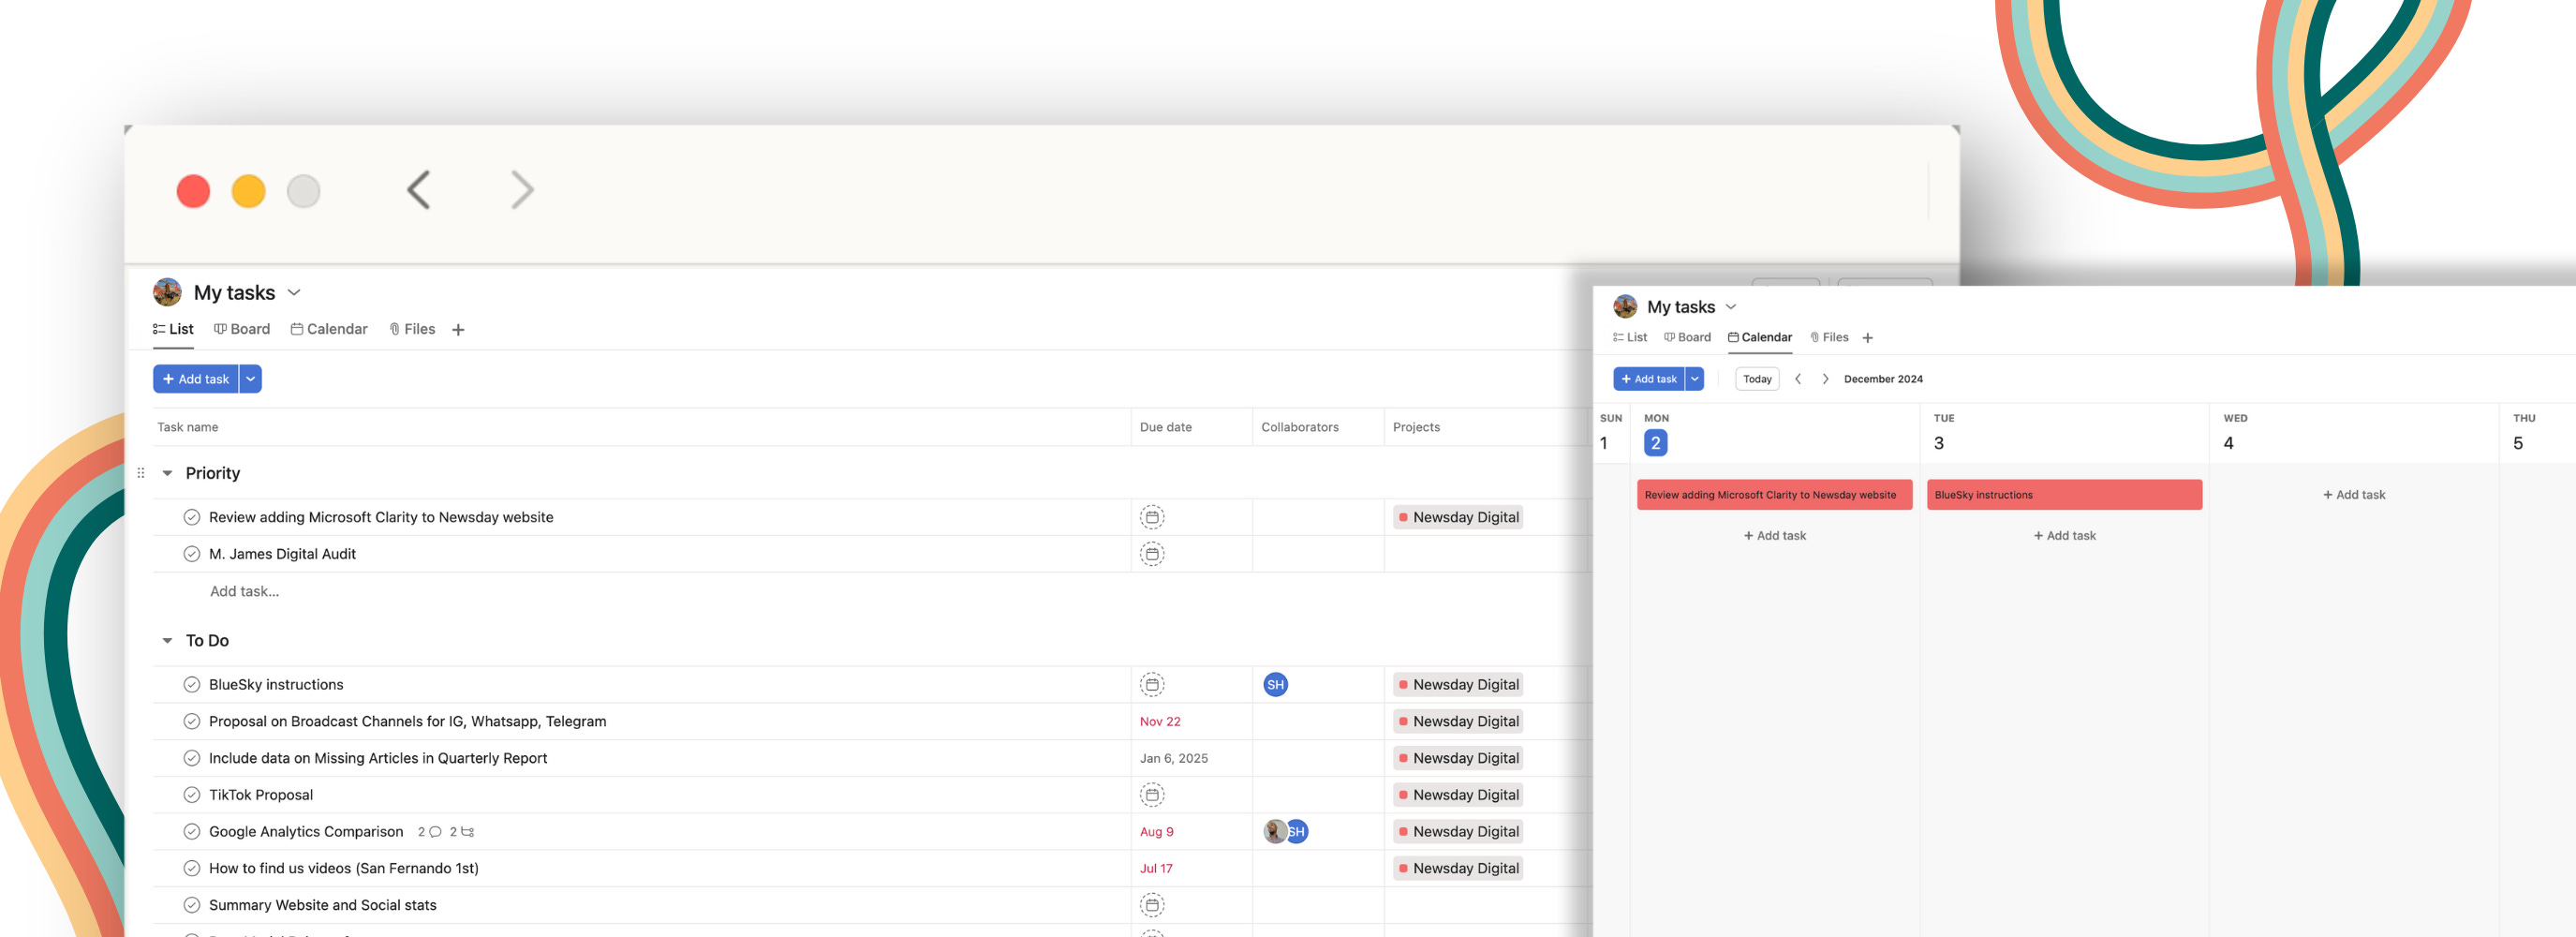
Task: Add a new tab with plus in calendar window
Action: [x=1867, y=338]
